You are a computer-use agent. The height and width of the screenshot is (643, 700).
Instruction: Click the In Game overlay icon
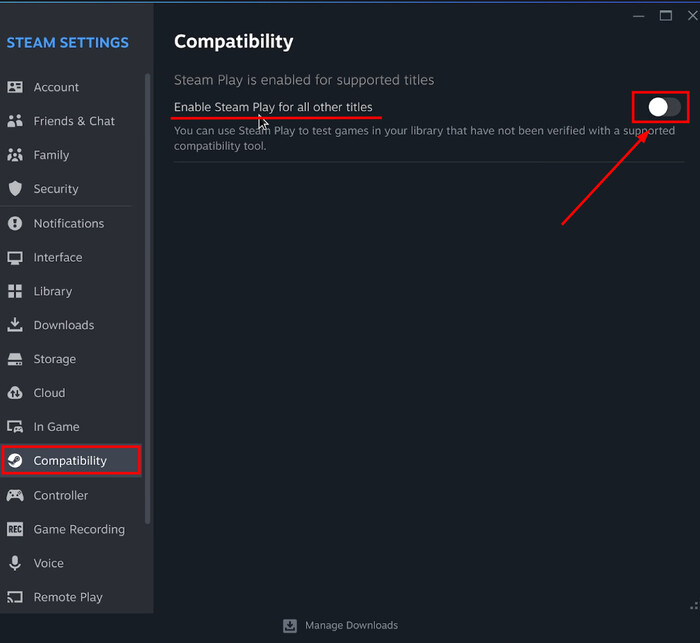coord(15,427)
